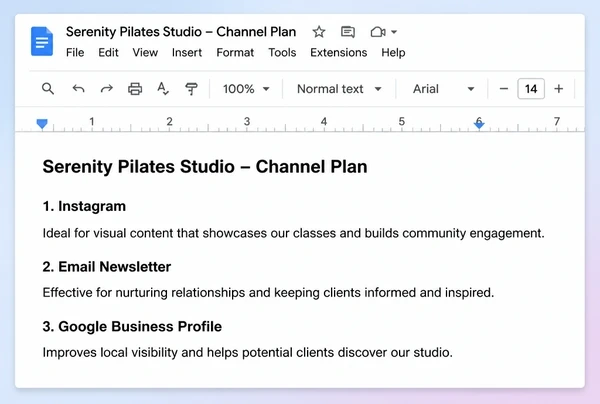
Task: Open the File menu
Action: (x=75, y=52)
